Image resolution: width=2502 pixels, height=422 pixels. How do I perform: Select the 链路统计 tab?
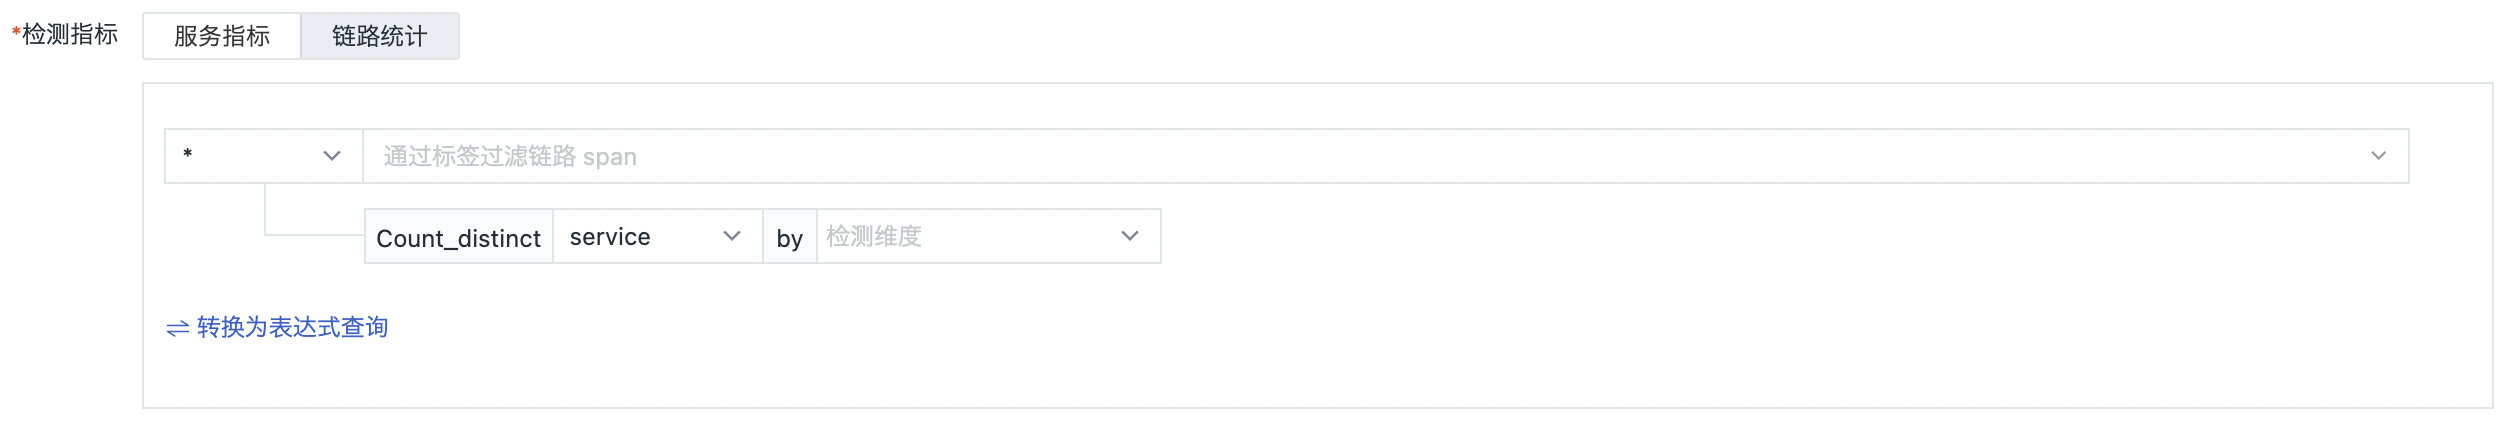click(x=380, y=36)
